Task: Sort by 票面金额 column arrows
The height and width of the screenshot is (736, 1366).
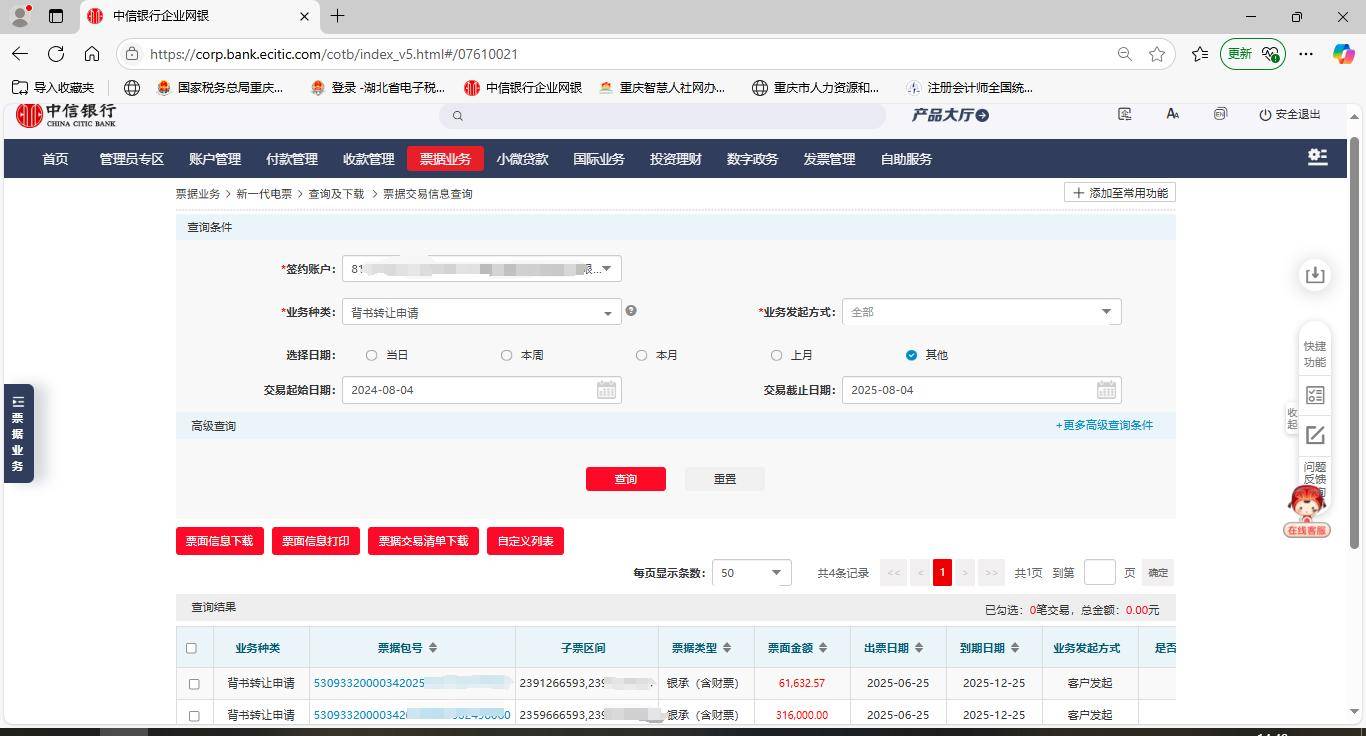Action: [x=823, y=648]
